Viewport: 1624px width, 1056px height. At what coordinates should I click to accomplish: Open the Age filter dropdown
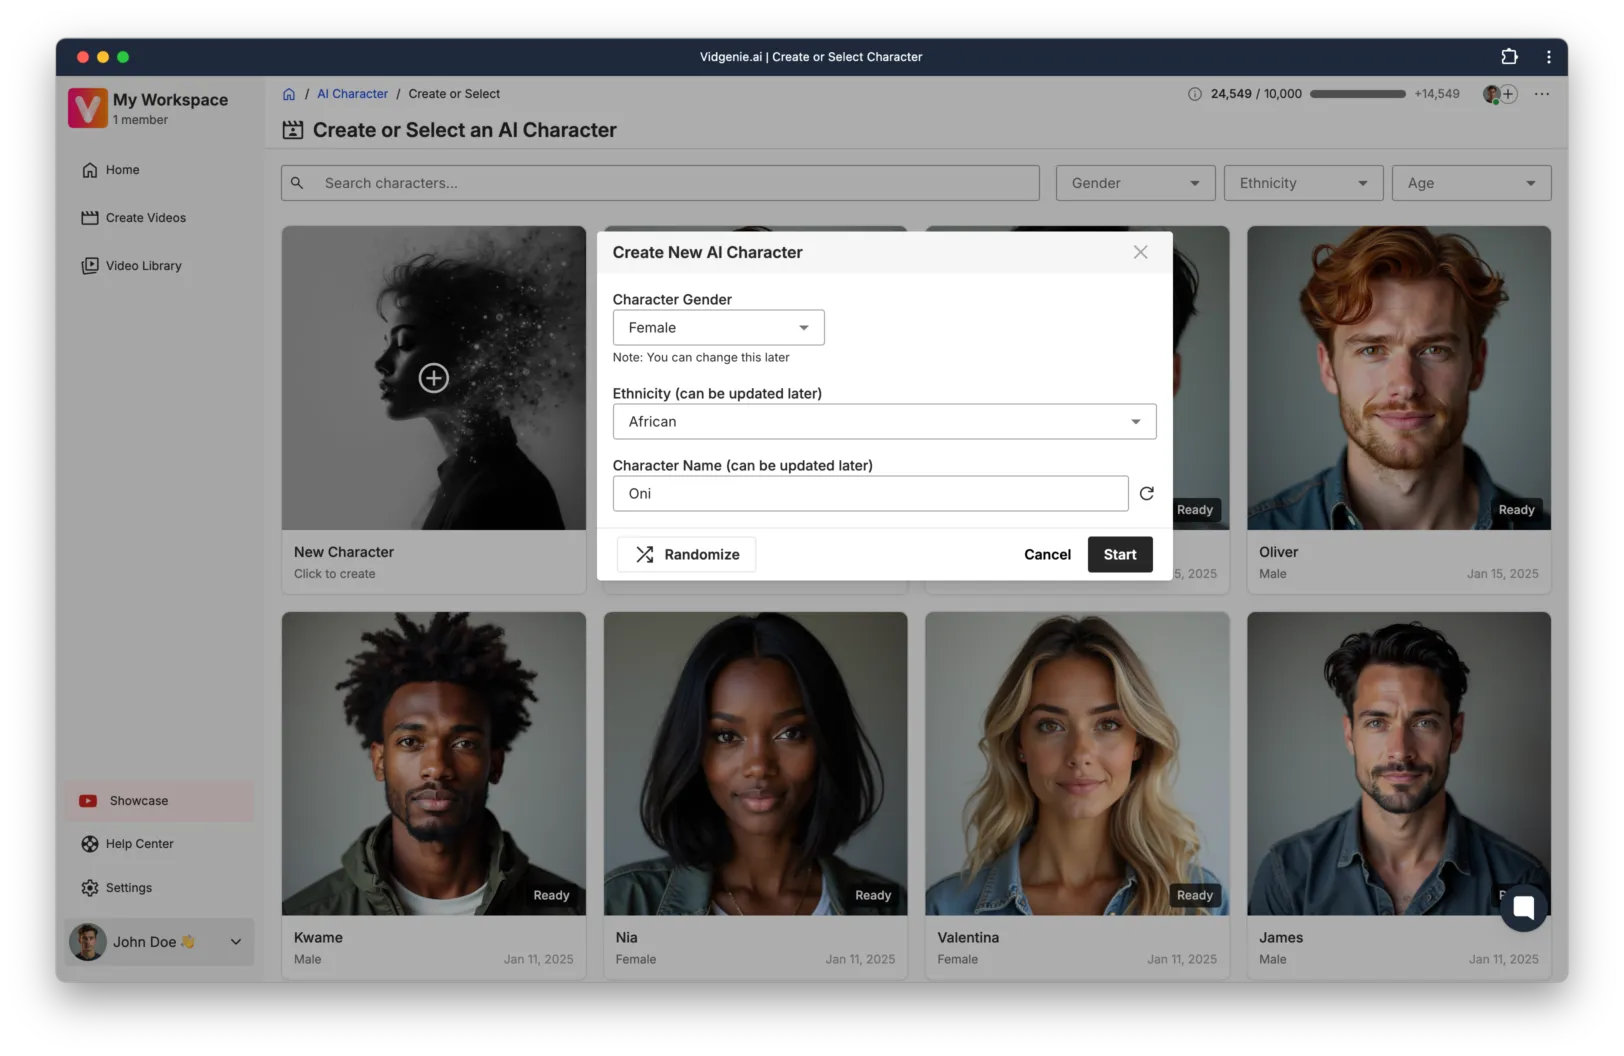coord(1471,183)
